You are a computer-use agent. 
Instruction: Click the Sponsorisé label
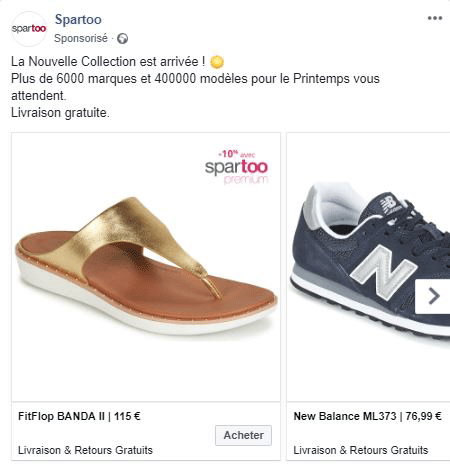(x=81, y=38)
